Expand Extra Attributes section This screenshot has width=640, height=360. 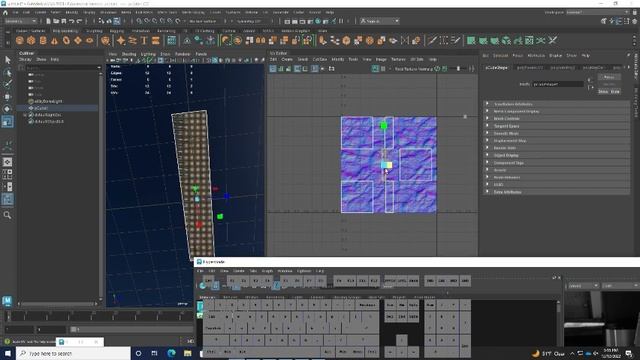pos(556,192)
